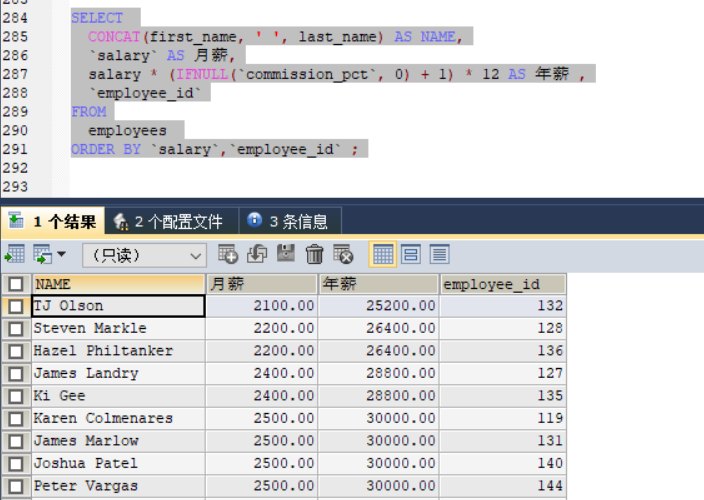
Task: Check the Hazel Philtanker row checkbox
Action: [x=16, y=351]
